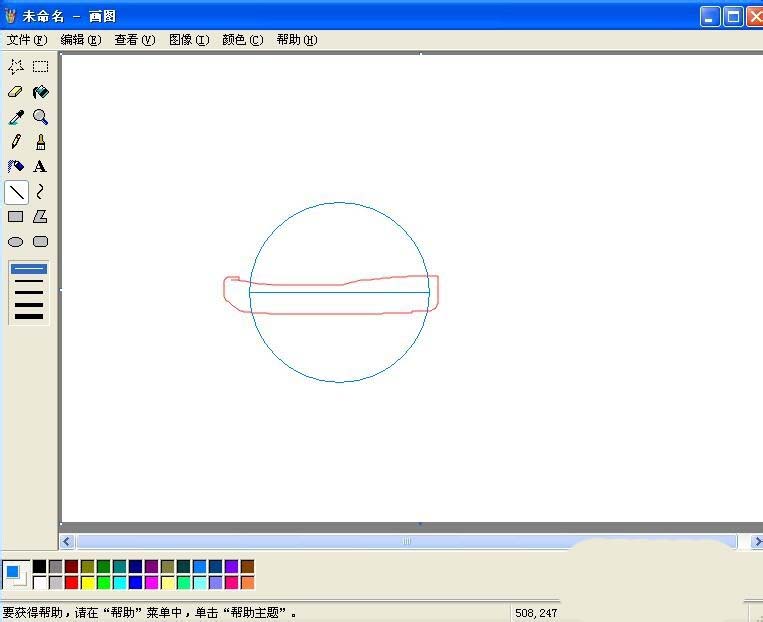
Task: Open the 图像(I) menu
Action: tap(189, 40)
